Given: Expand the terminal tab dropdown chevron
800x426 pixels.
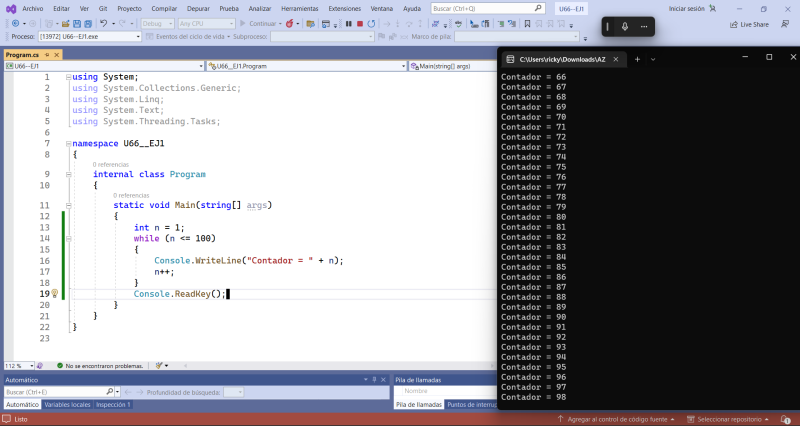Looking at the screenshot, I should tap(653, 58).
